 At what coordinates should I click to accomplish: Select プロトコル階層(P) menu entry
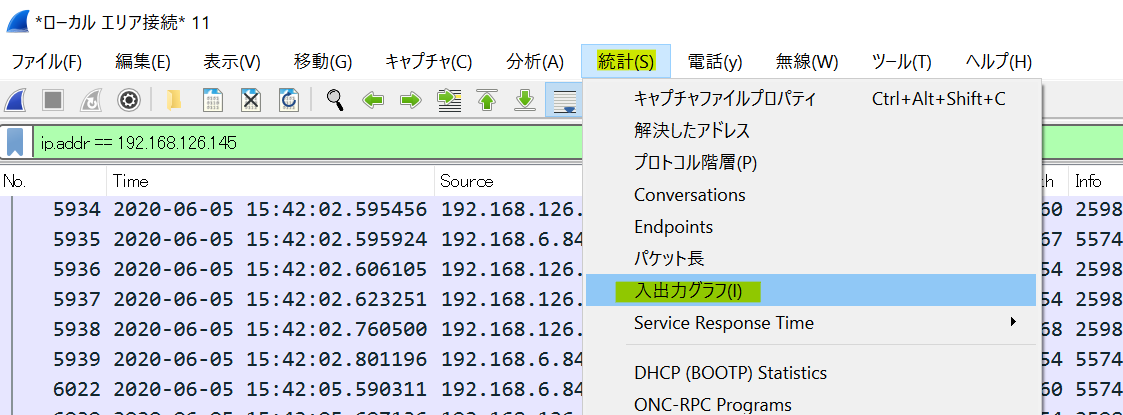(x=695, y=163)
